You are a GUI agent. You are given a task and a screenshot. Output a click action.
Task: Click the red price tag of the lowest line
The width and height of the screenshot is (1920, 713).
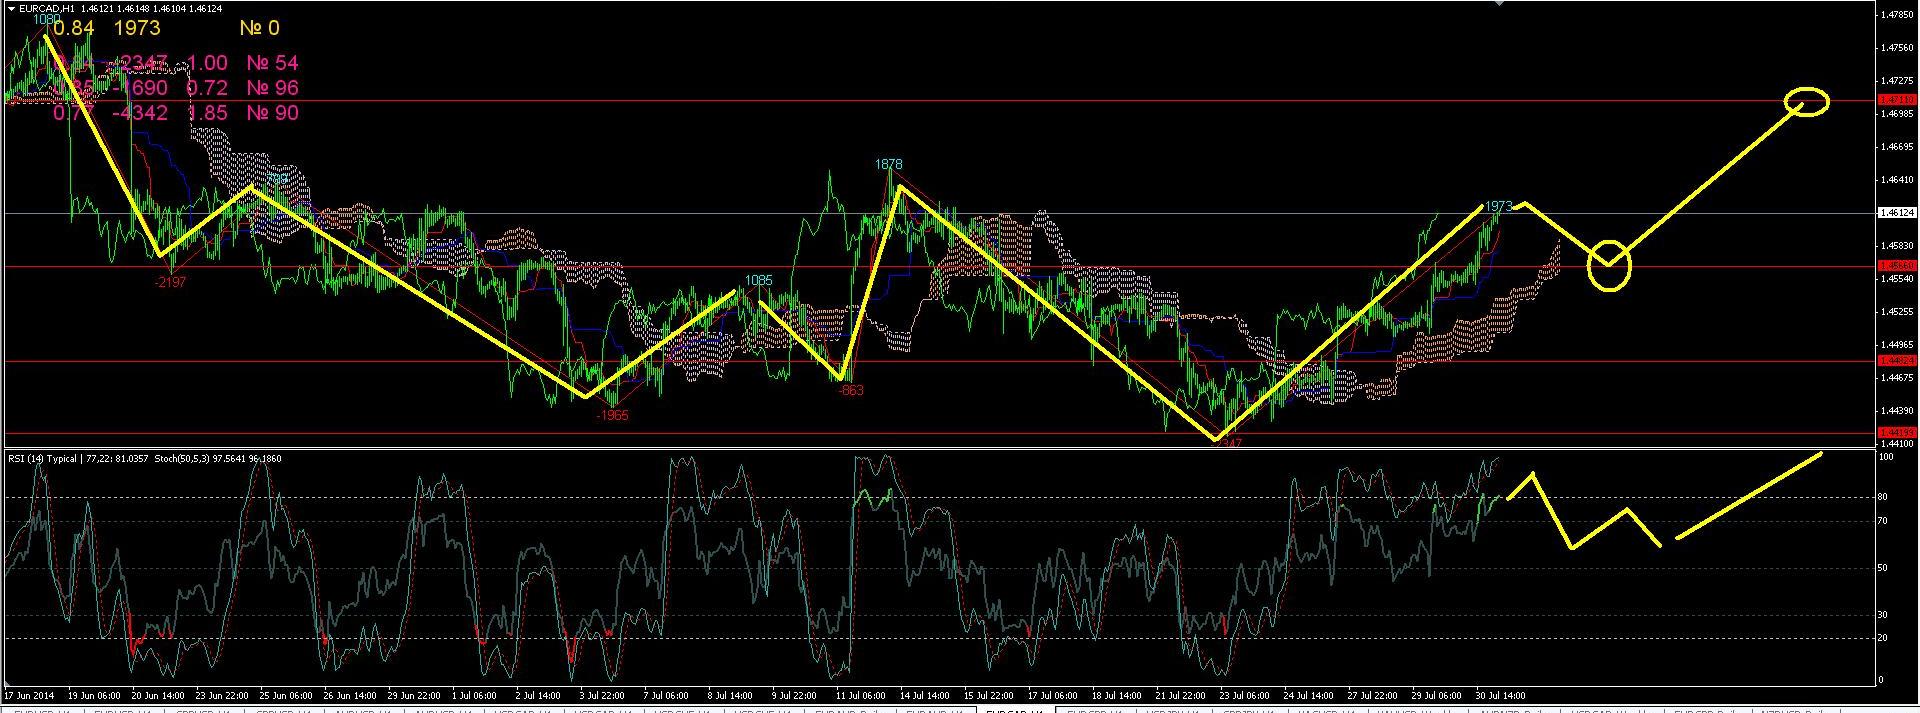pyautogui.click(x=1897, y=433)
